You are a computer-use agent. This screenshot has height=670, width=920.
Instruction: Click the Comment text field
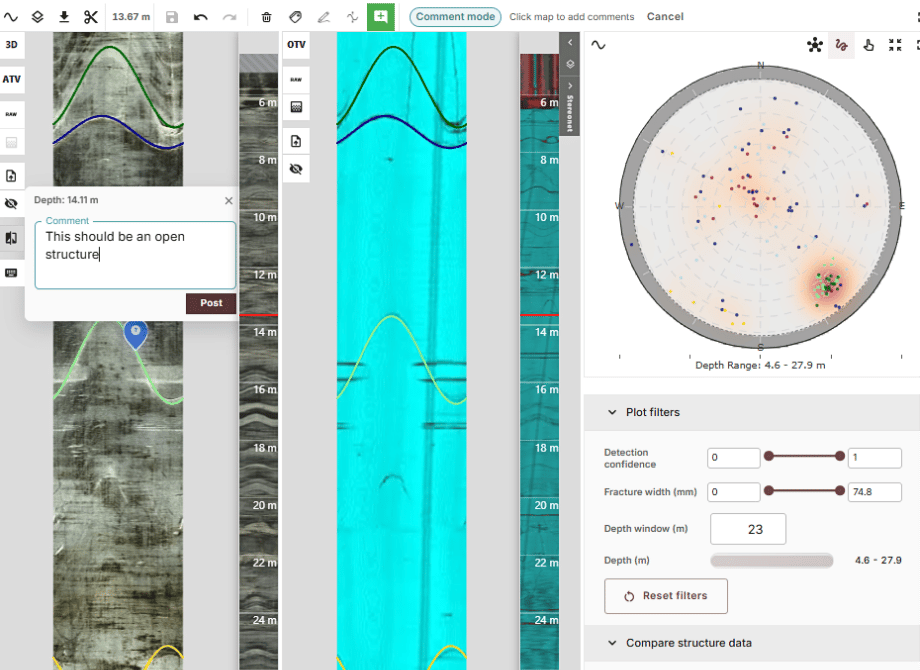coord(136,255)
